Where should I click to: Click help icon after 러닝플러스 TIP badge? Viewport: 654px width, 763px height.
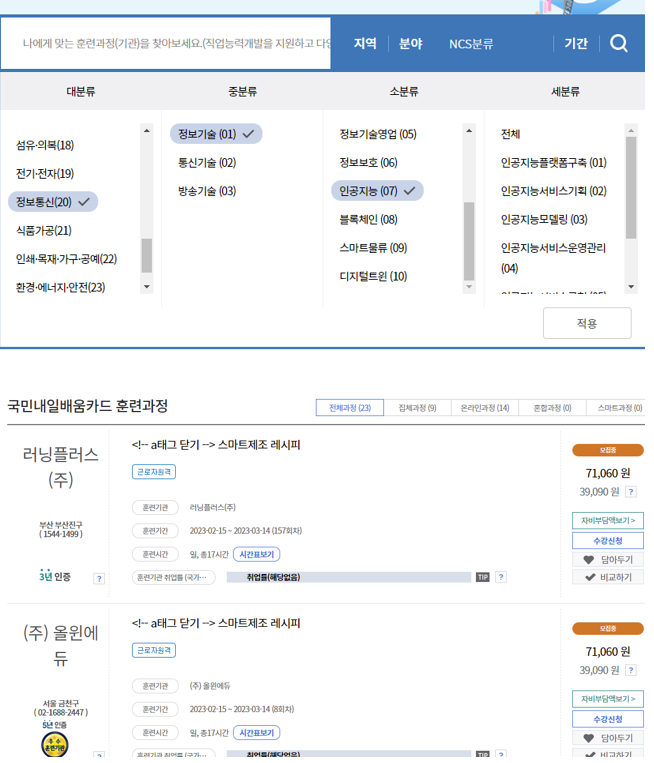tap(501, 577)
